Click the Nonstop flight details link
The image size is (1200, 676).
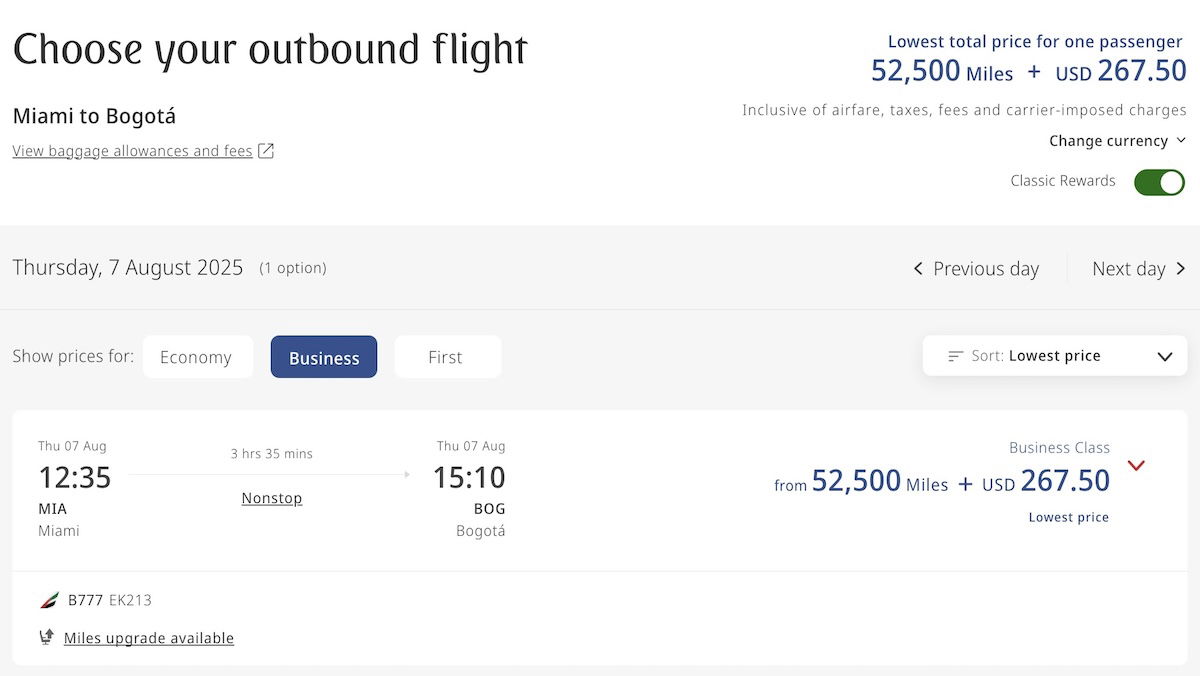click(272, 498)
